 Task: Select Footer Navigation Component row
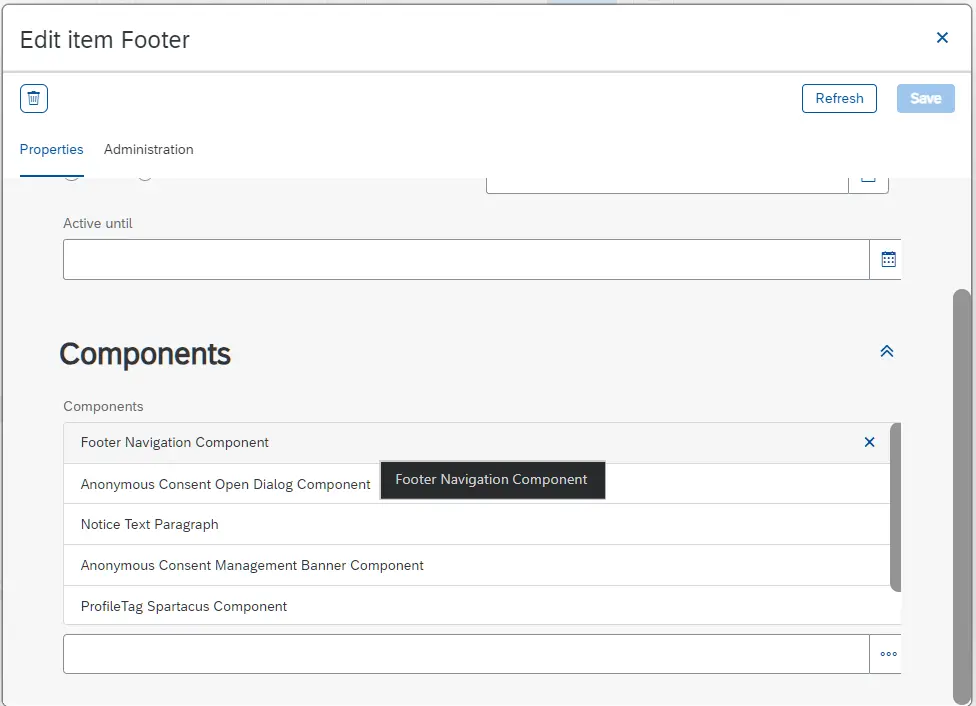tap(477, 443)
